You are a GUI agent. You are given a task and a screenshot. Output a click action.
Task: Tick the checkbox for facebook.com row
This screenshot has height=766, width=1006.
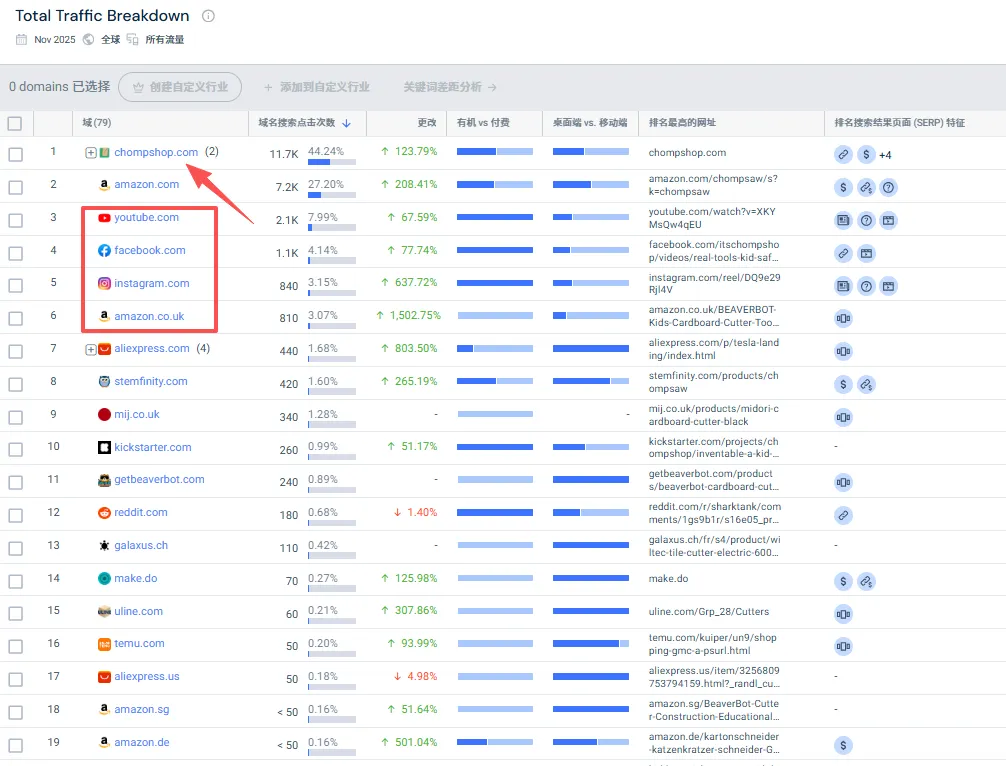(x=15, y=253)
